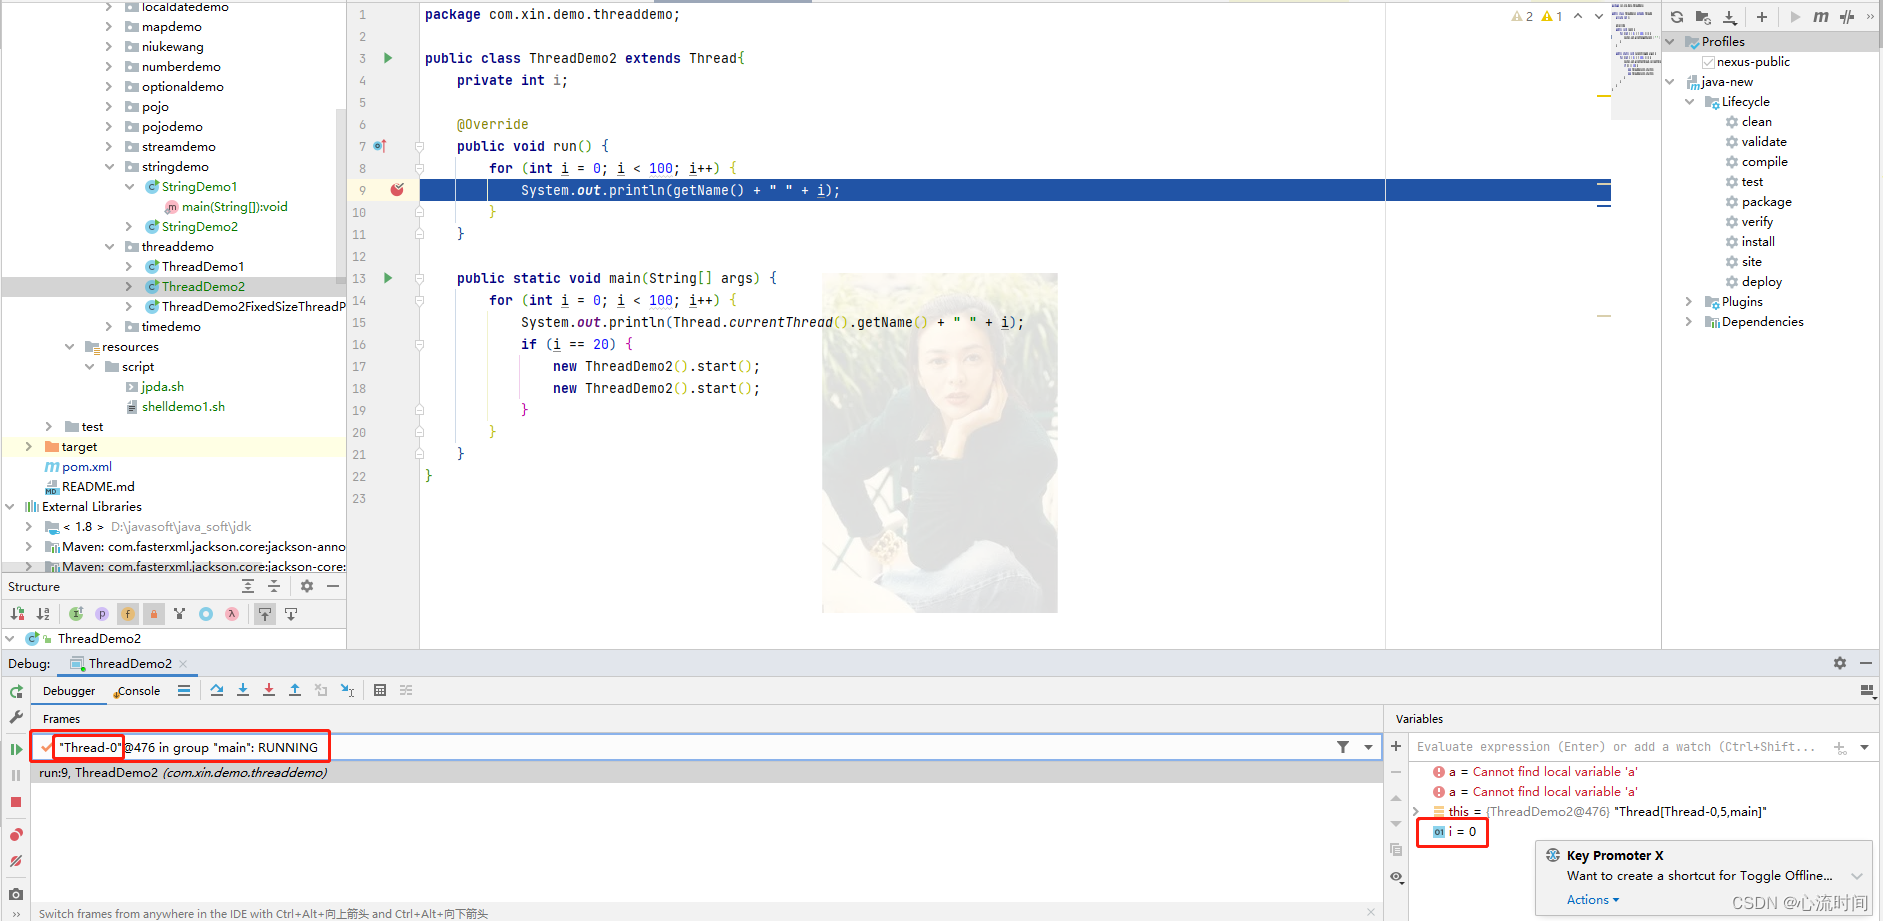The width and height of the screenshot is (1883, 921).
Task: Click the red stop button in debug sidebar
Action: point(16,801)
